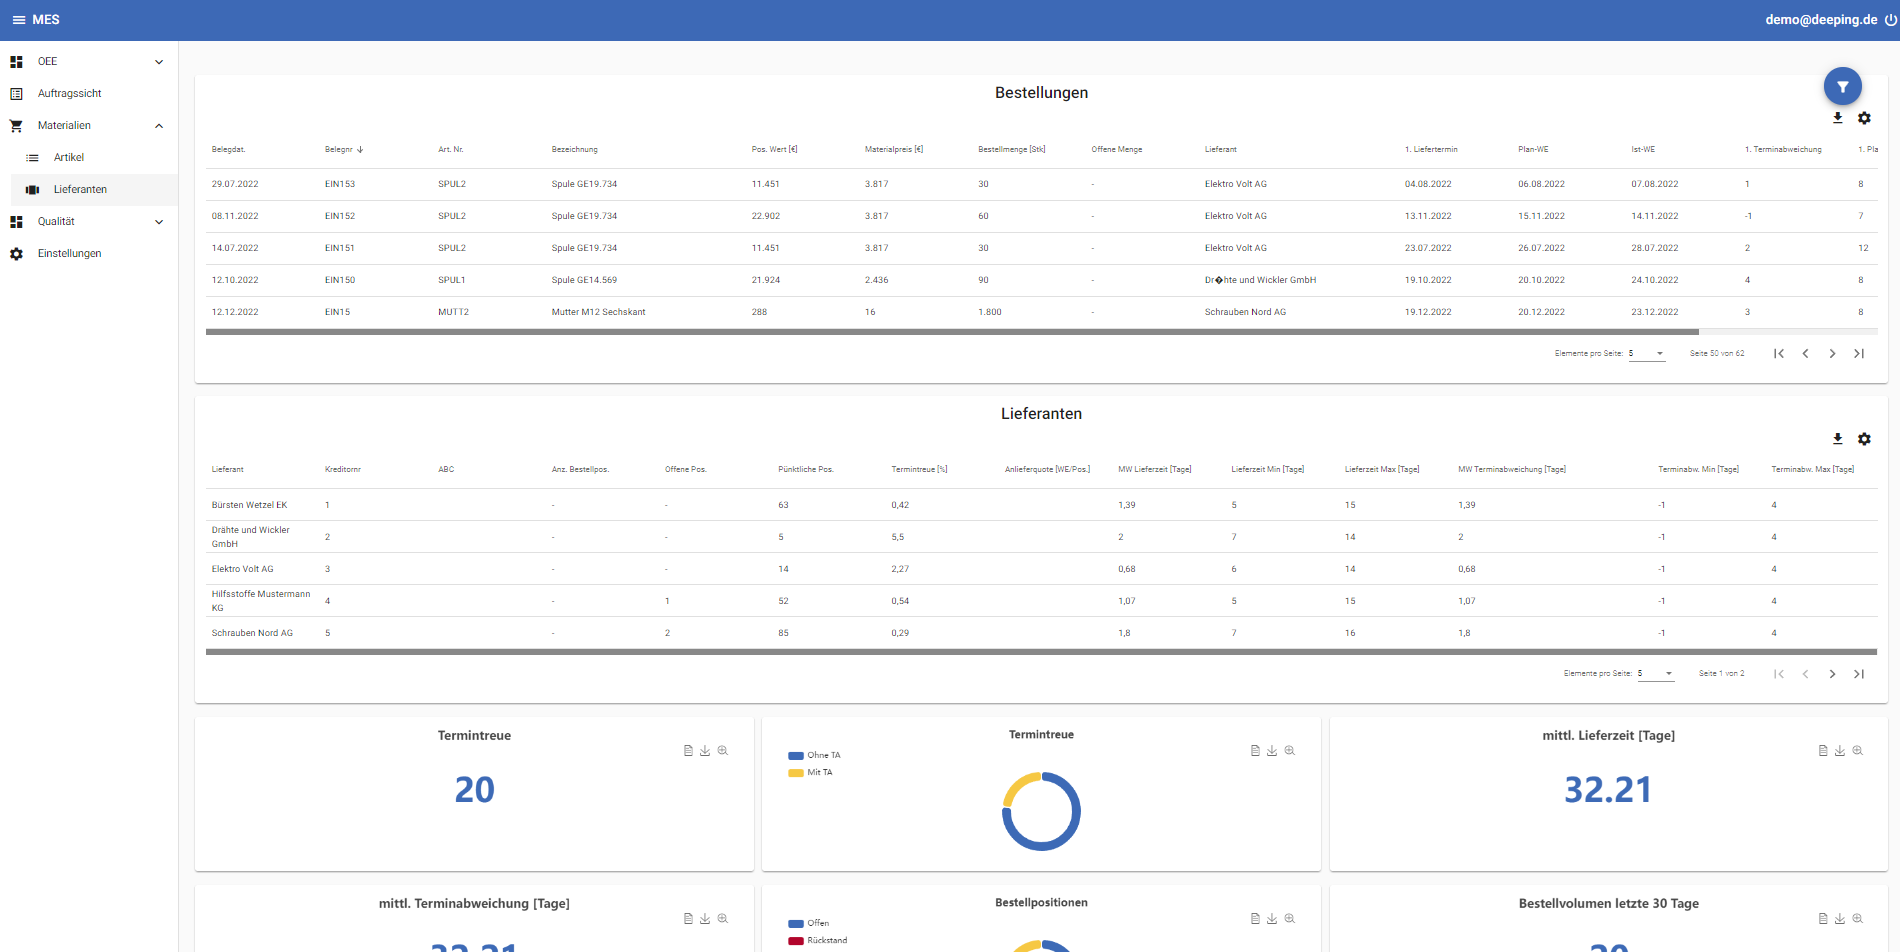1900x952 pixels.
Task: Toggle the 'Mit TA' legend entry
Action: click(x=812, y=772)
